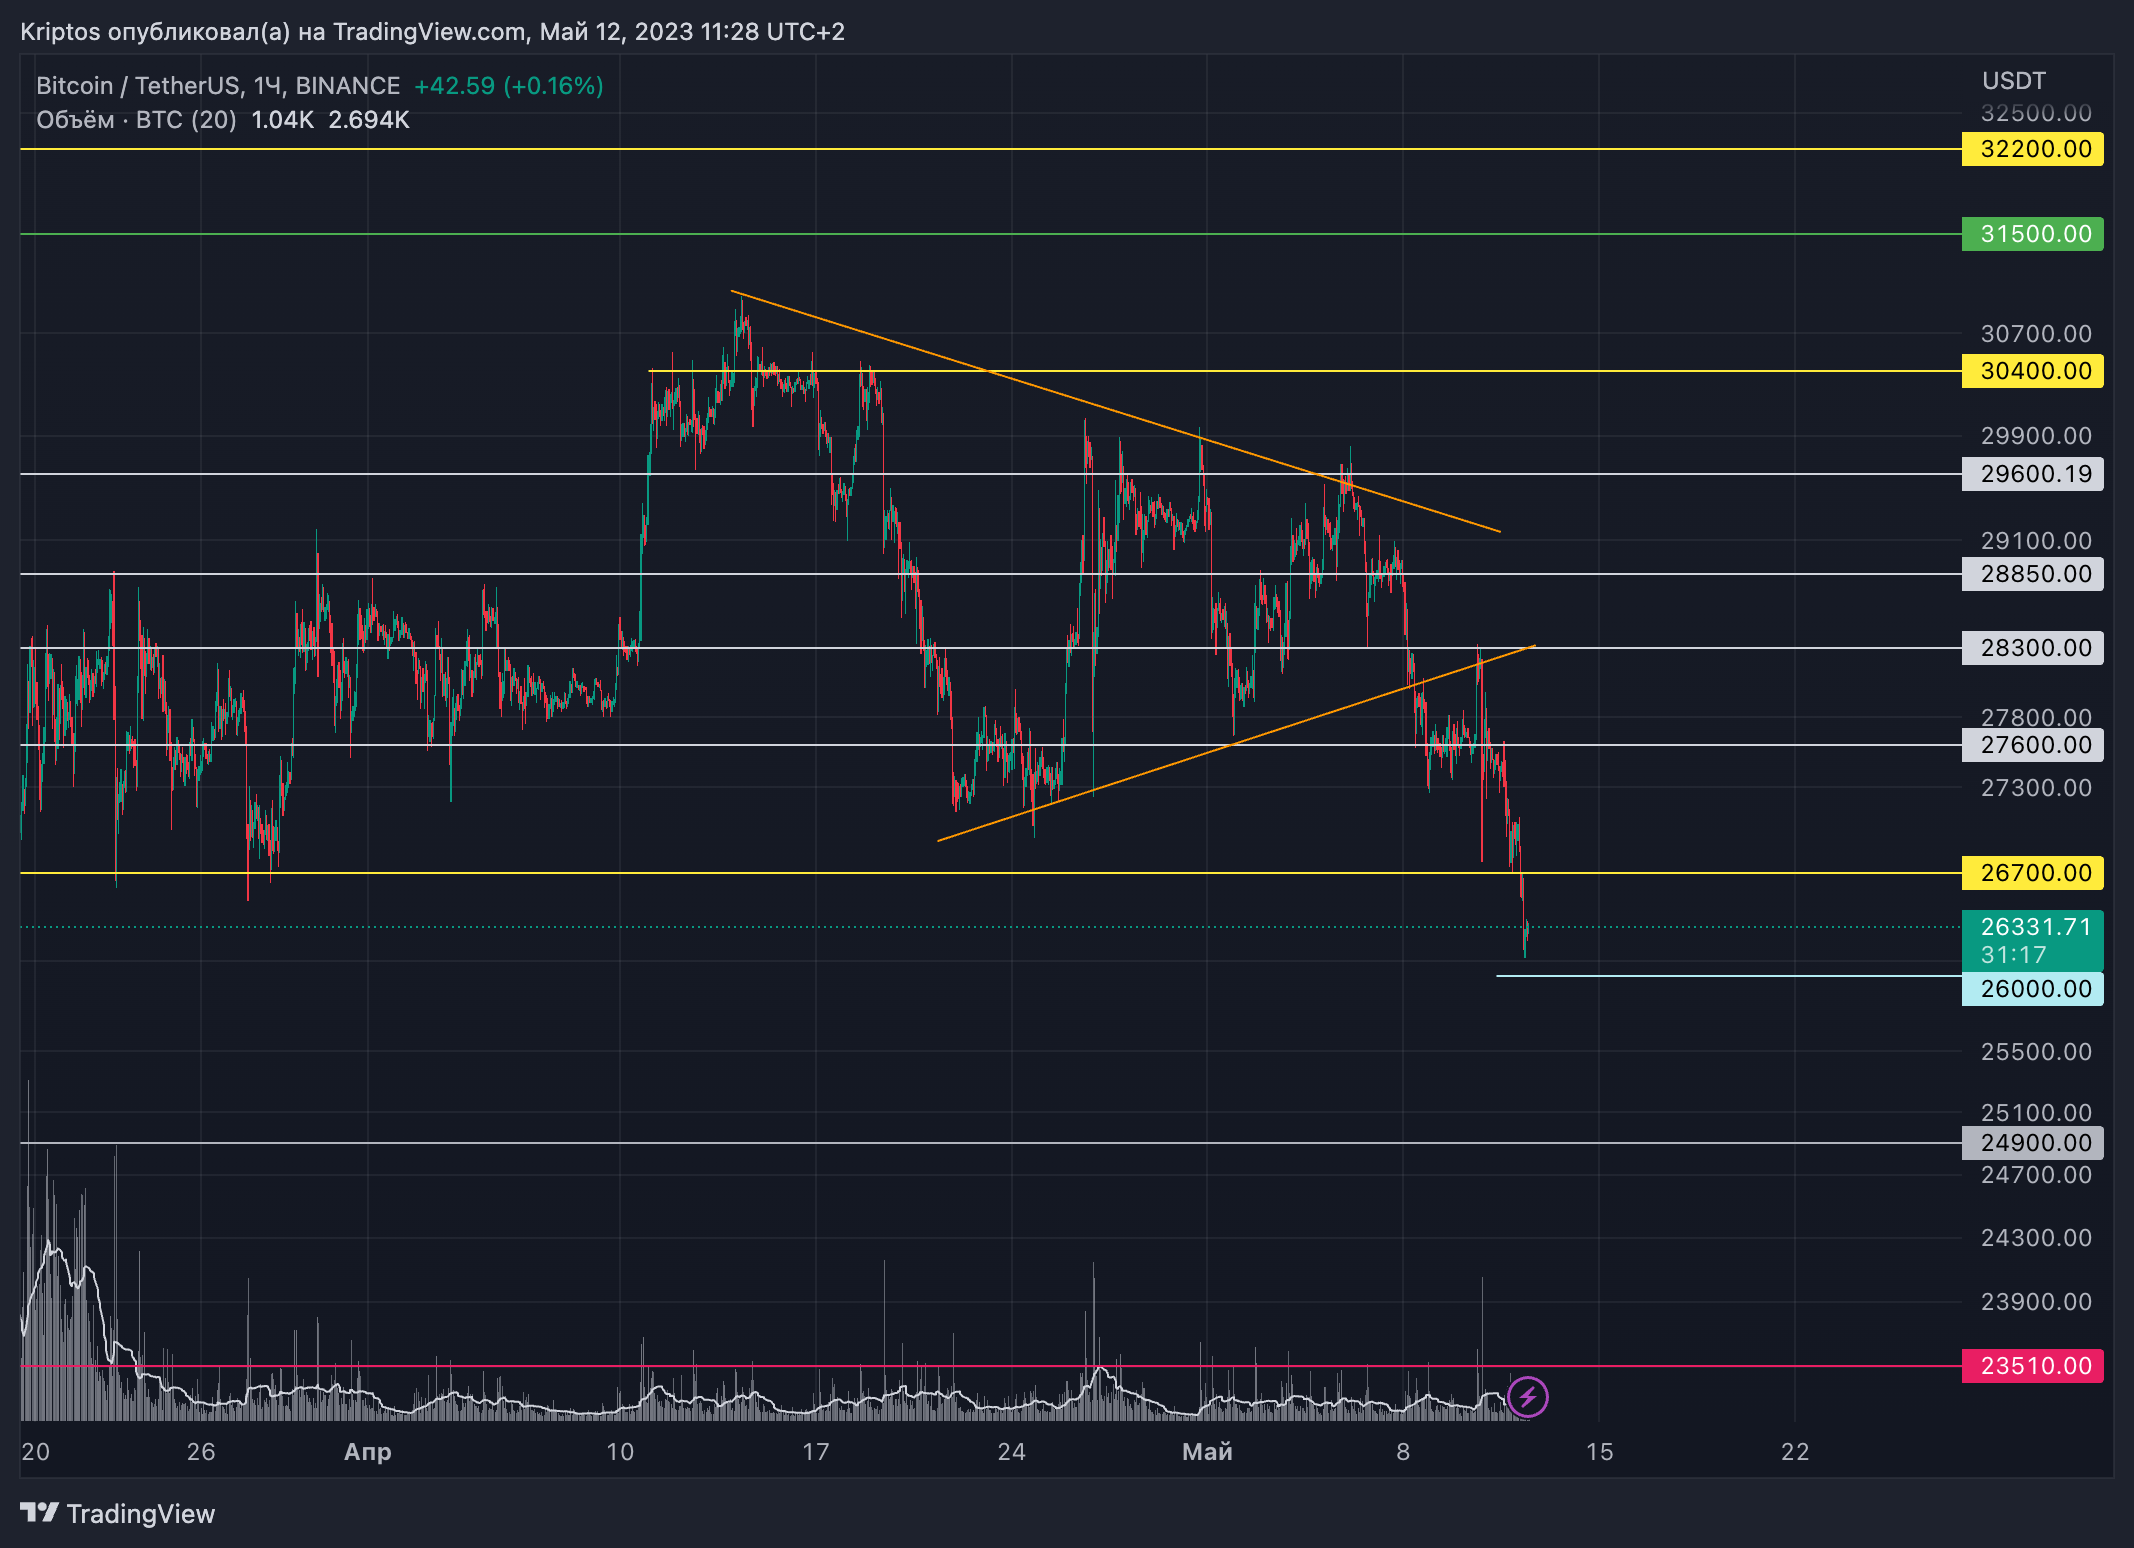Click the gray 24900.00 price label
This screenshot has width=2134, height=1548.
2032,1143
